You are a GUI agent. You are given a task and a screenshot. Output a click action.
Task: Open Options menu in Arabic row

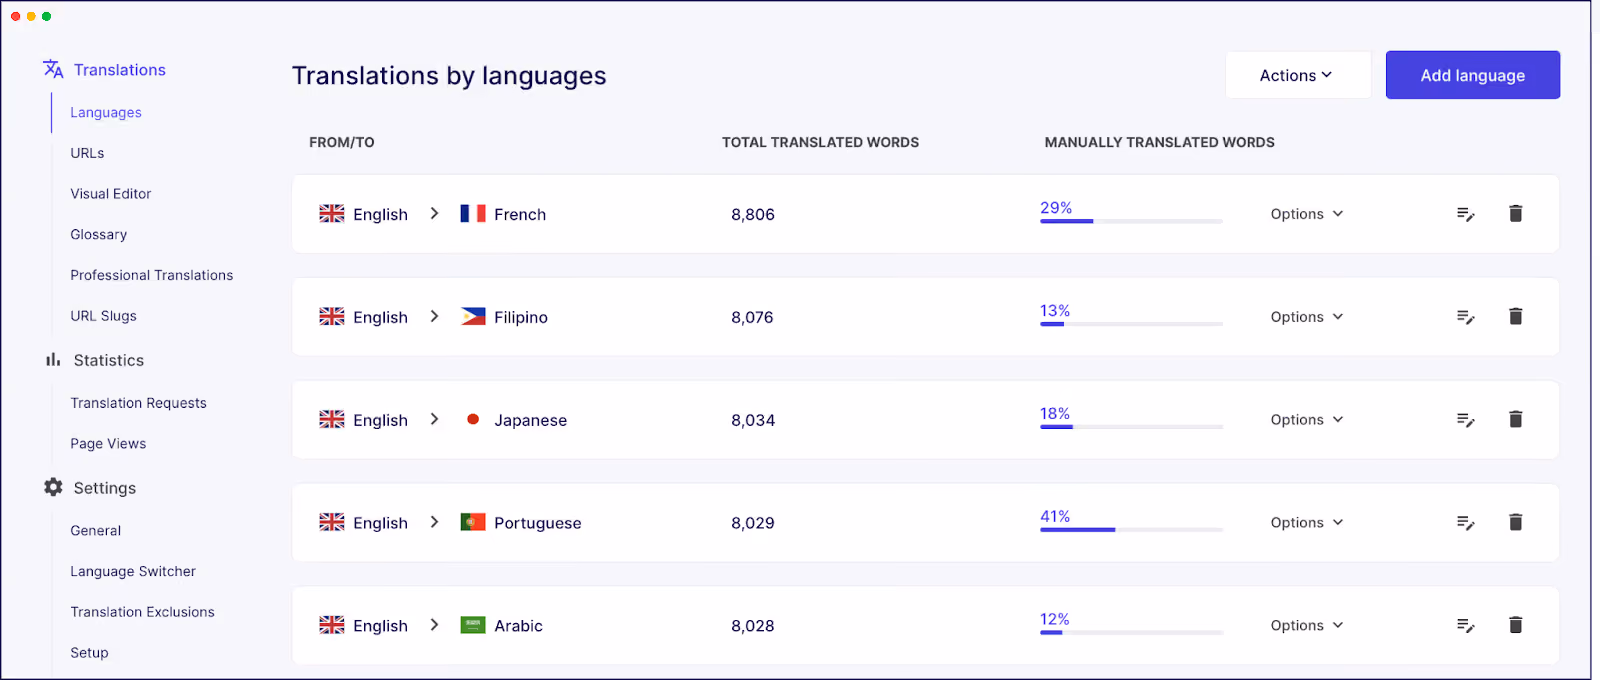1307,626
